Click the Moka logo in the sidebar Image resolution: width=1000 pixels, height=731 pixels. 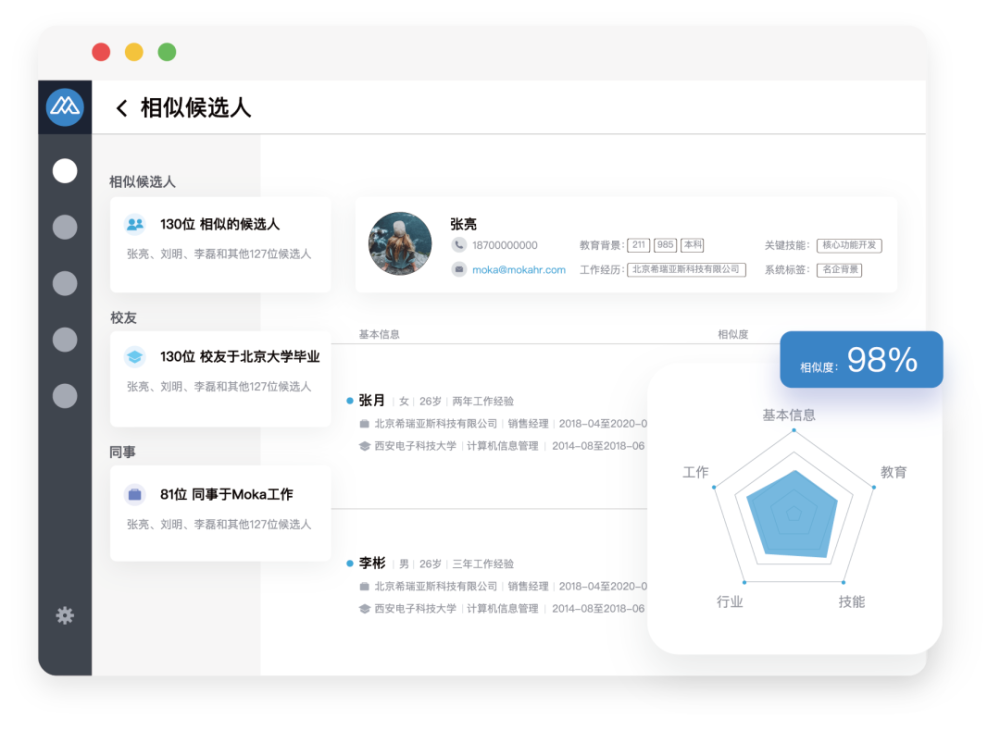coord(64,106)
